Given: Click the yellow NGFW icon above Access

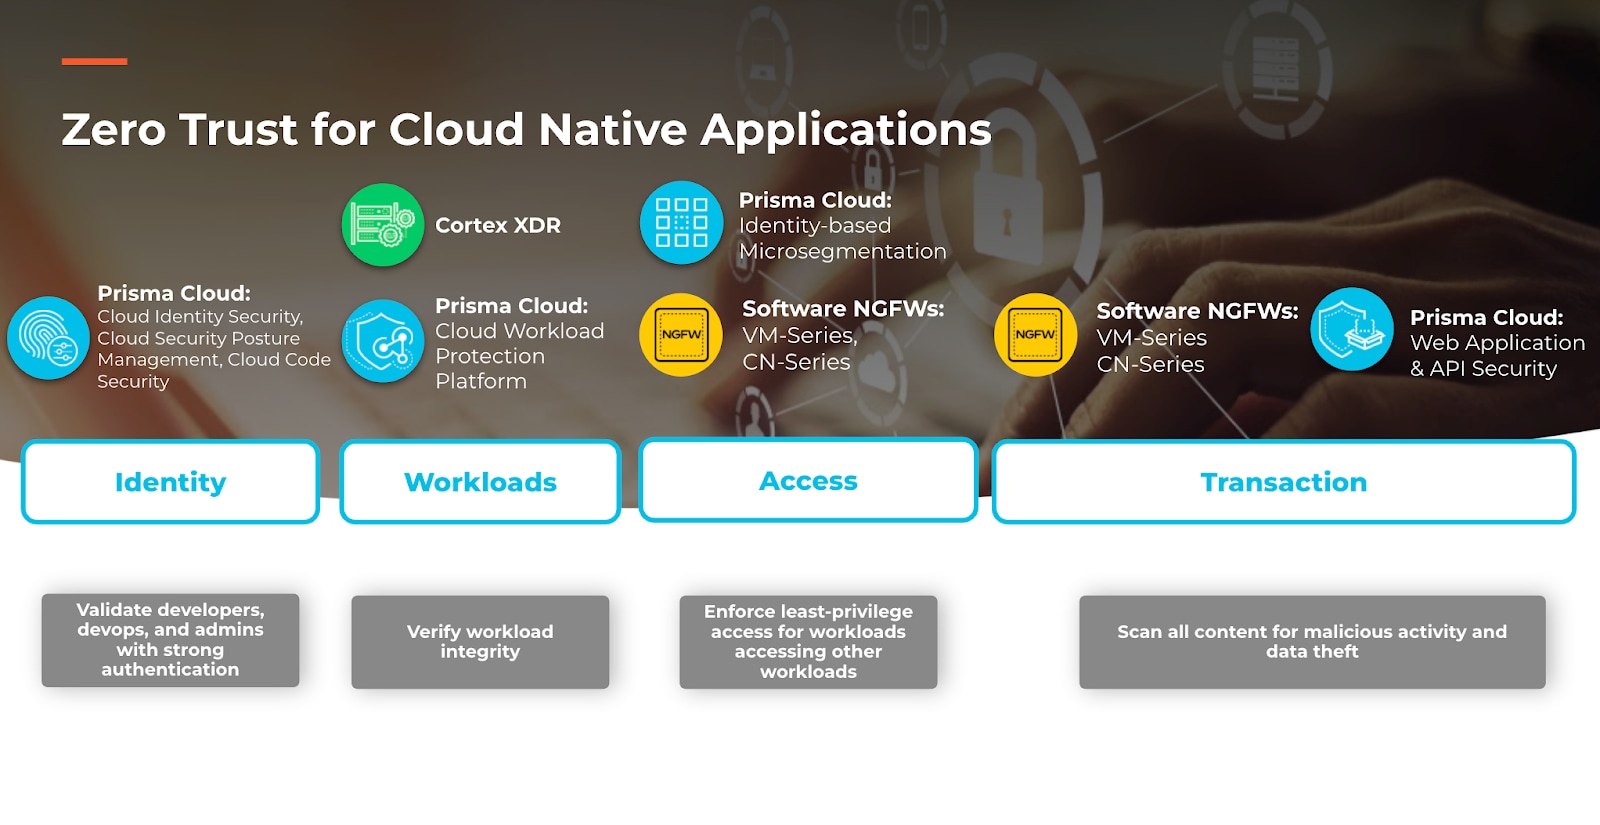Looking at the screenshot, I should [681, 335].
